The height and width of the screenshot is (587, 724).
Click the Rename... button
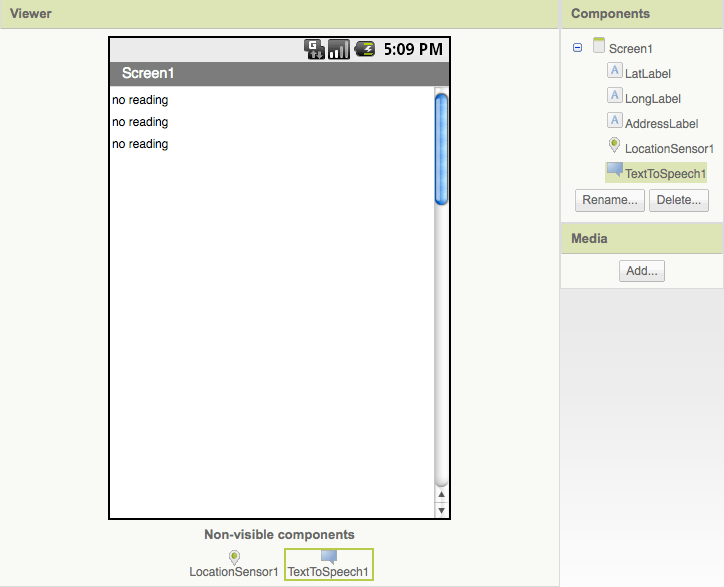[x=609, y=200]
